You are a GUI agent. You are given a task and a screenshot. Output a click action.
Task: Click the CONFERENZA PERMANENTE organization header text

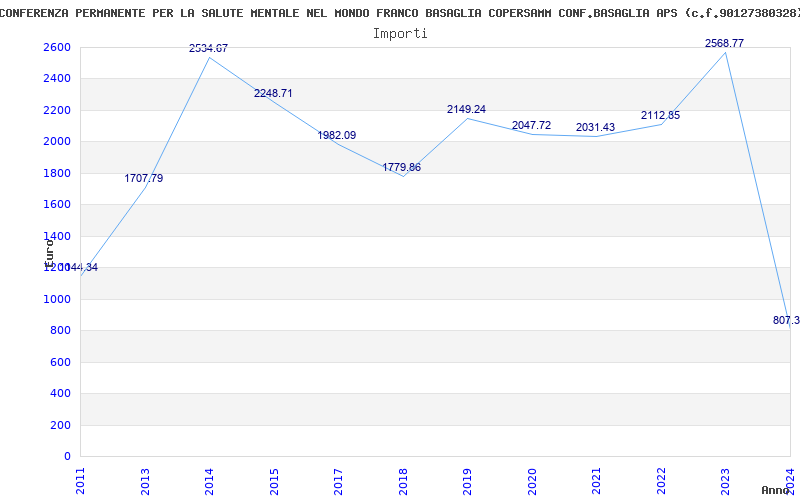(x=400, y=13)
